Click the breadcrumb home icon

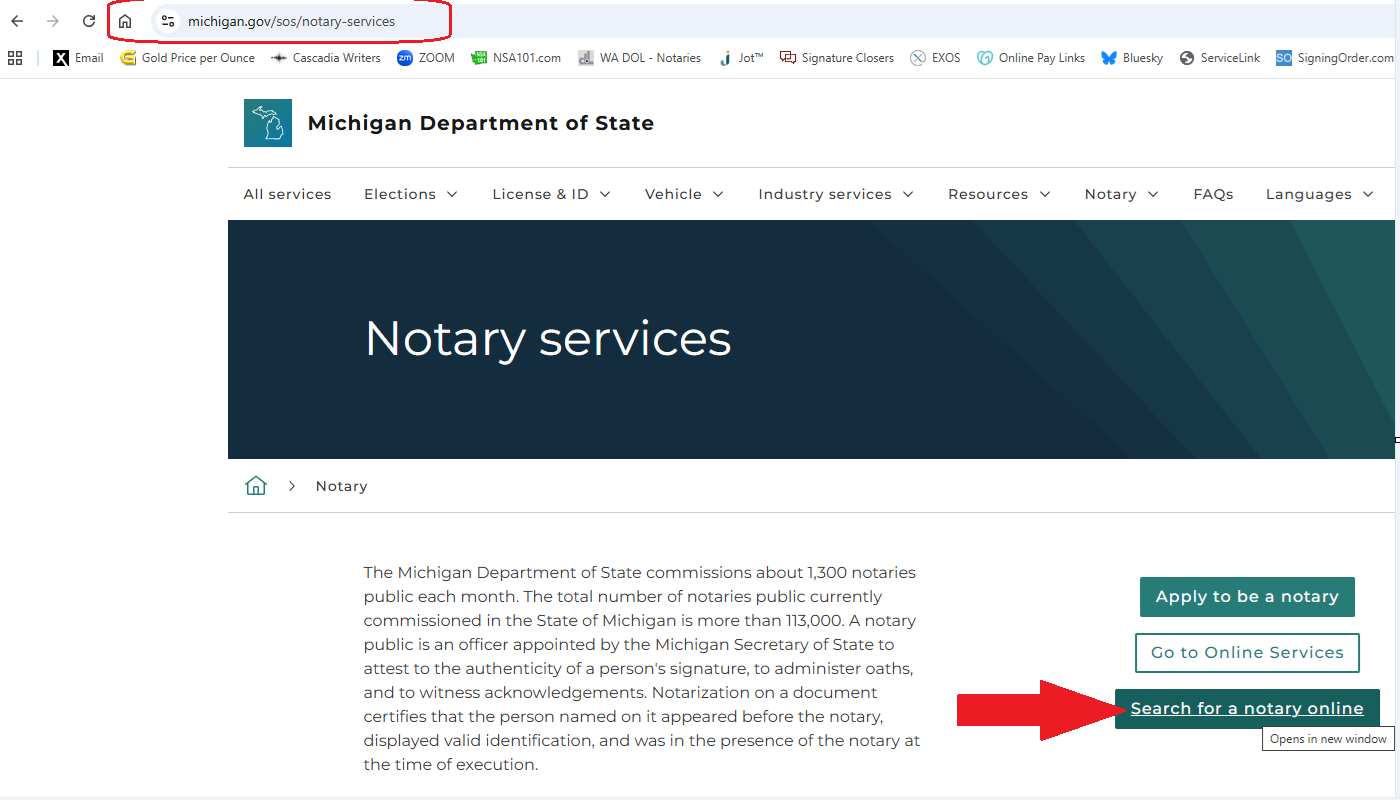[256, 486]
